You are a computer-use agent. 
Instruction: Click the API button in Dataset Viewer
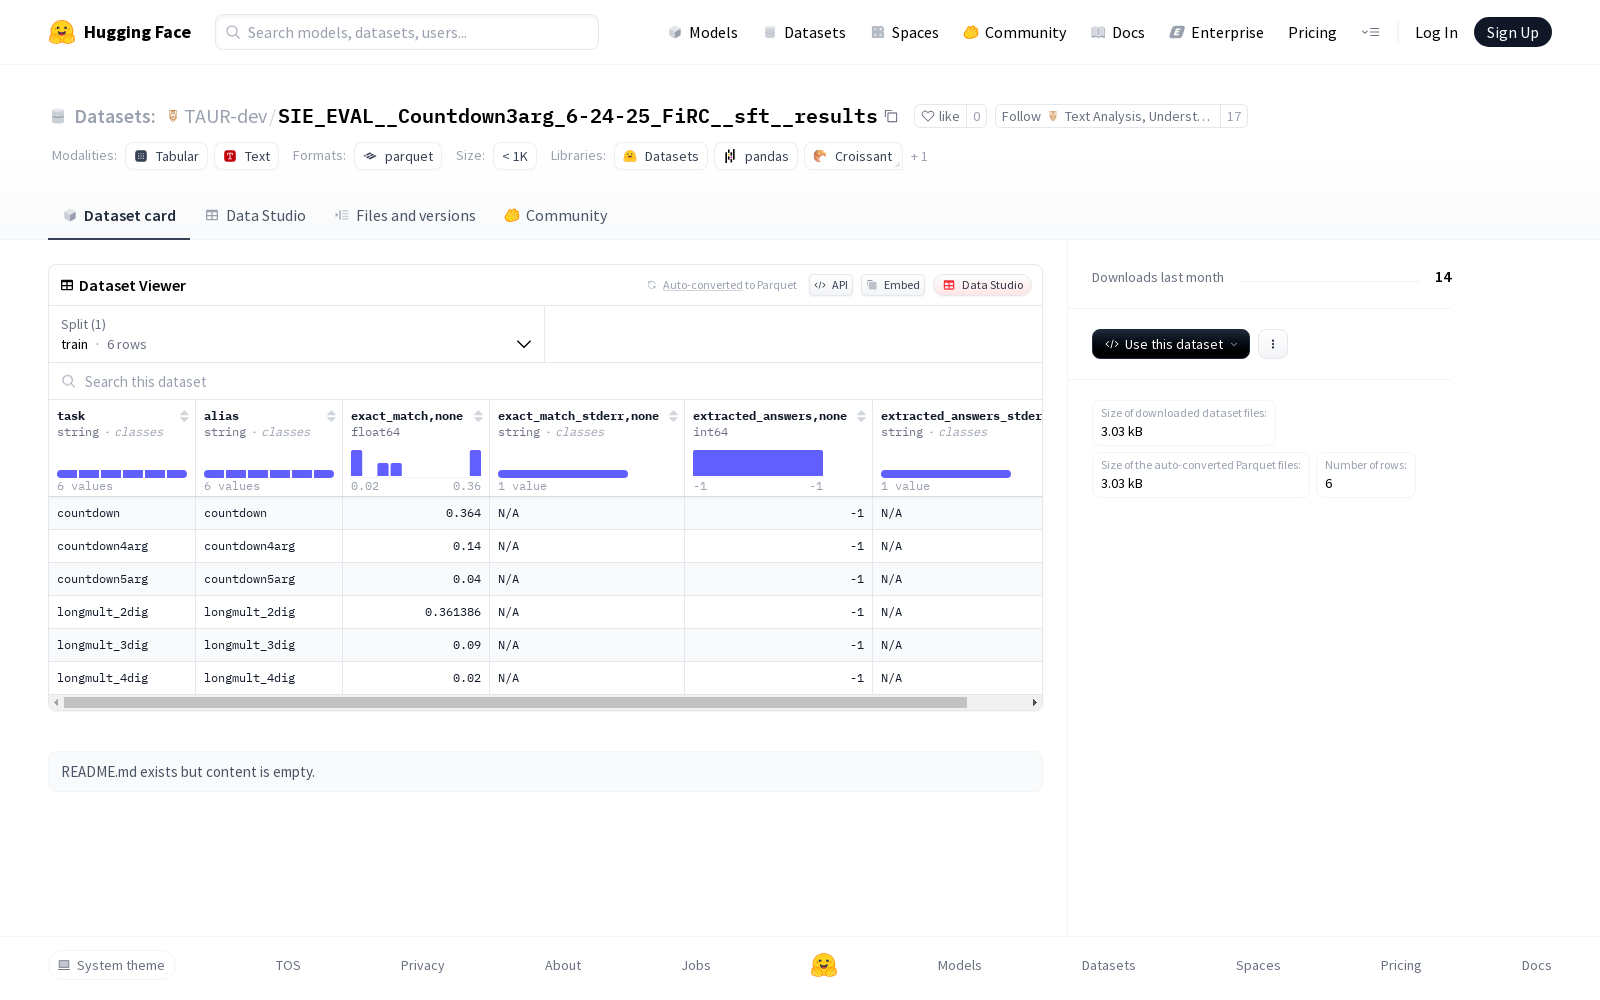point(831,285)
